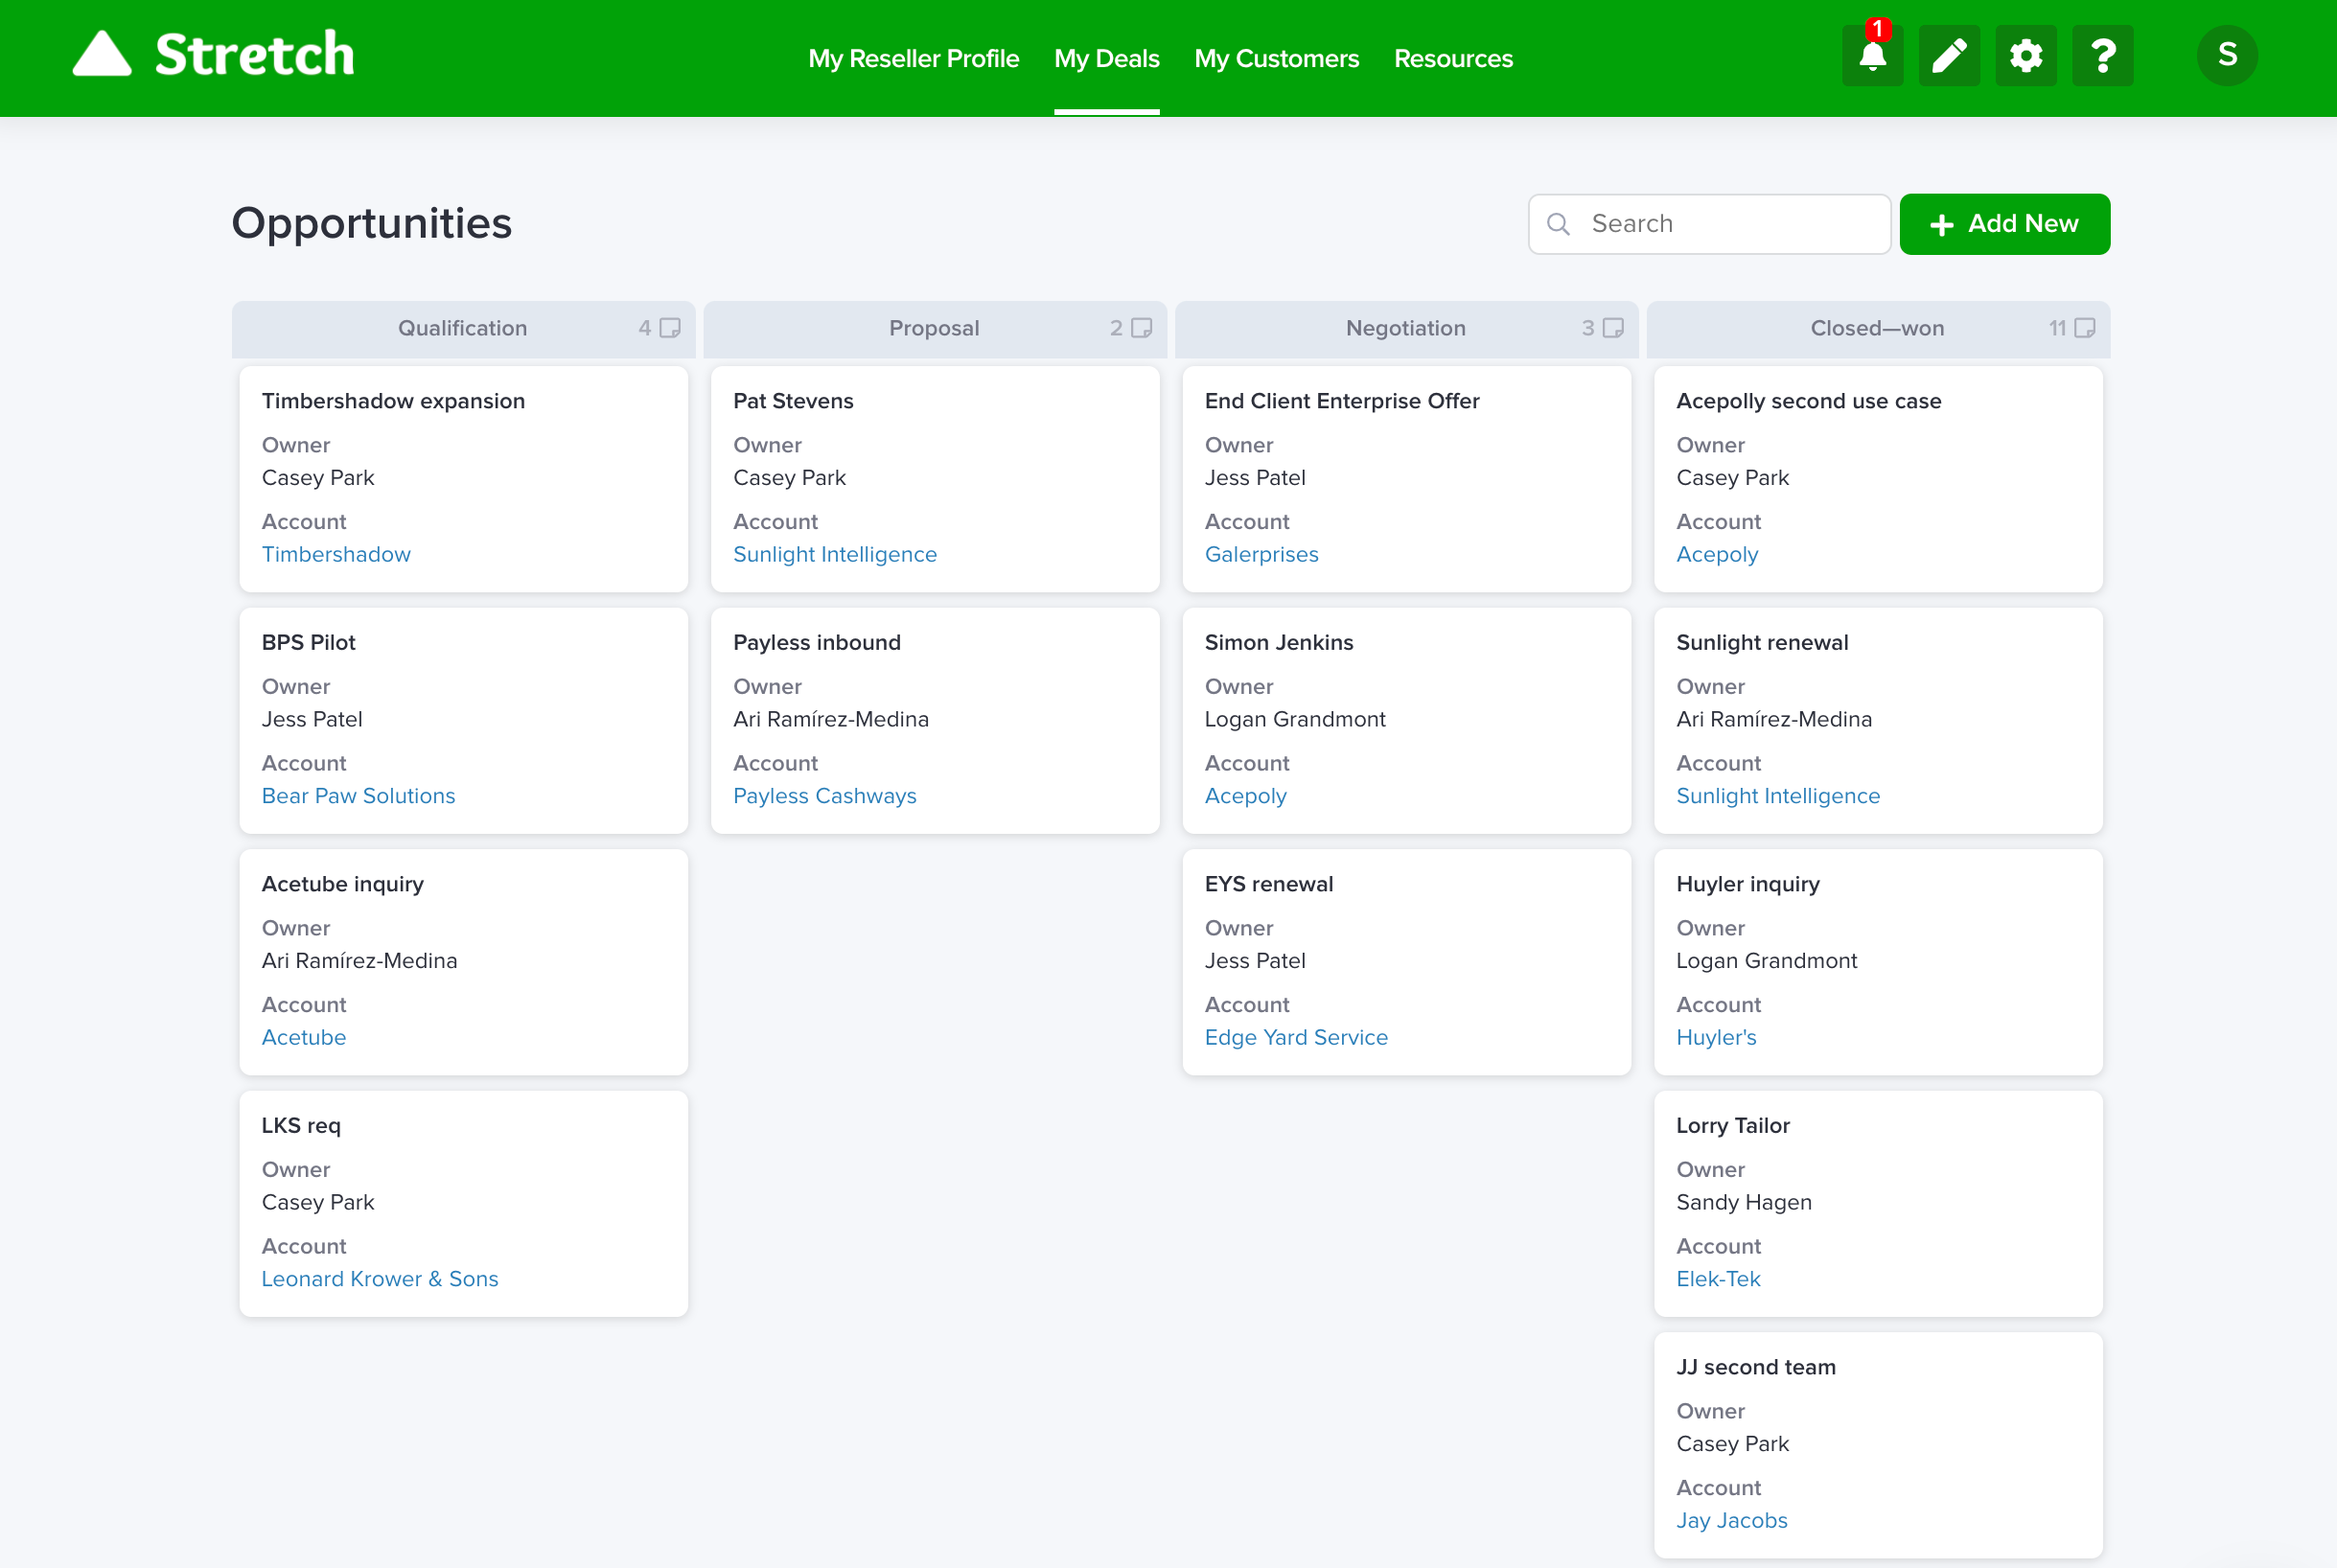The image size is (2337, 1568).
Task: Open the Simon Jenkins card title
Action: tap(1278, 643)
